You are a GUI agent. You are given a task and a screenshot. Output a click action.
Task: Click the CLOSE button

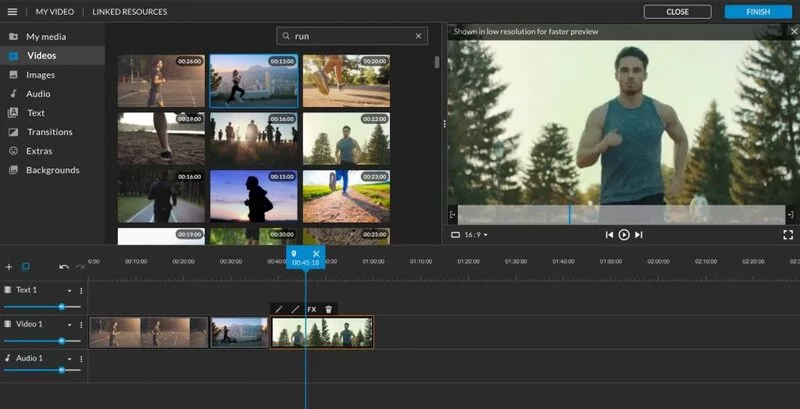[x=677, y=12]
